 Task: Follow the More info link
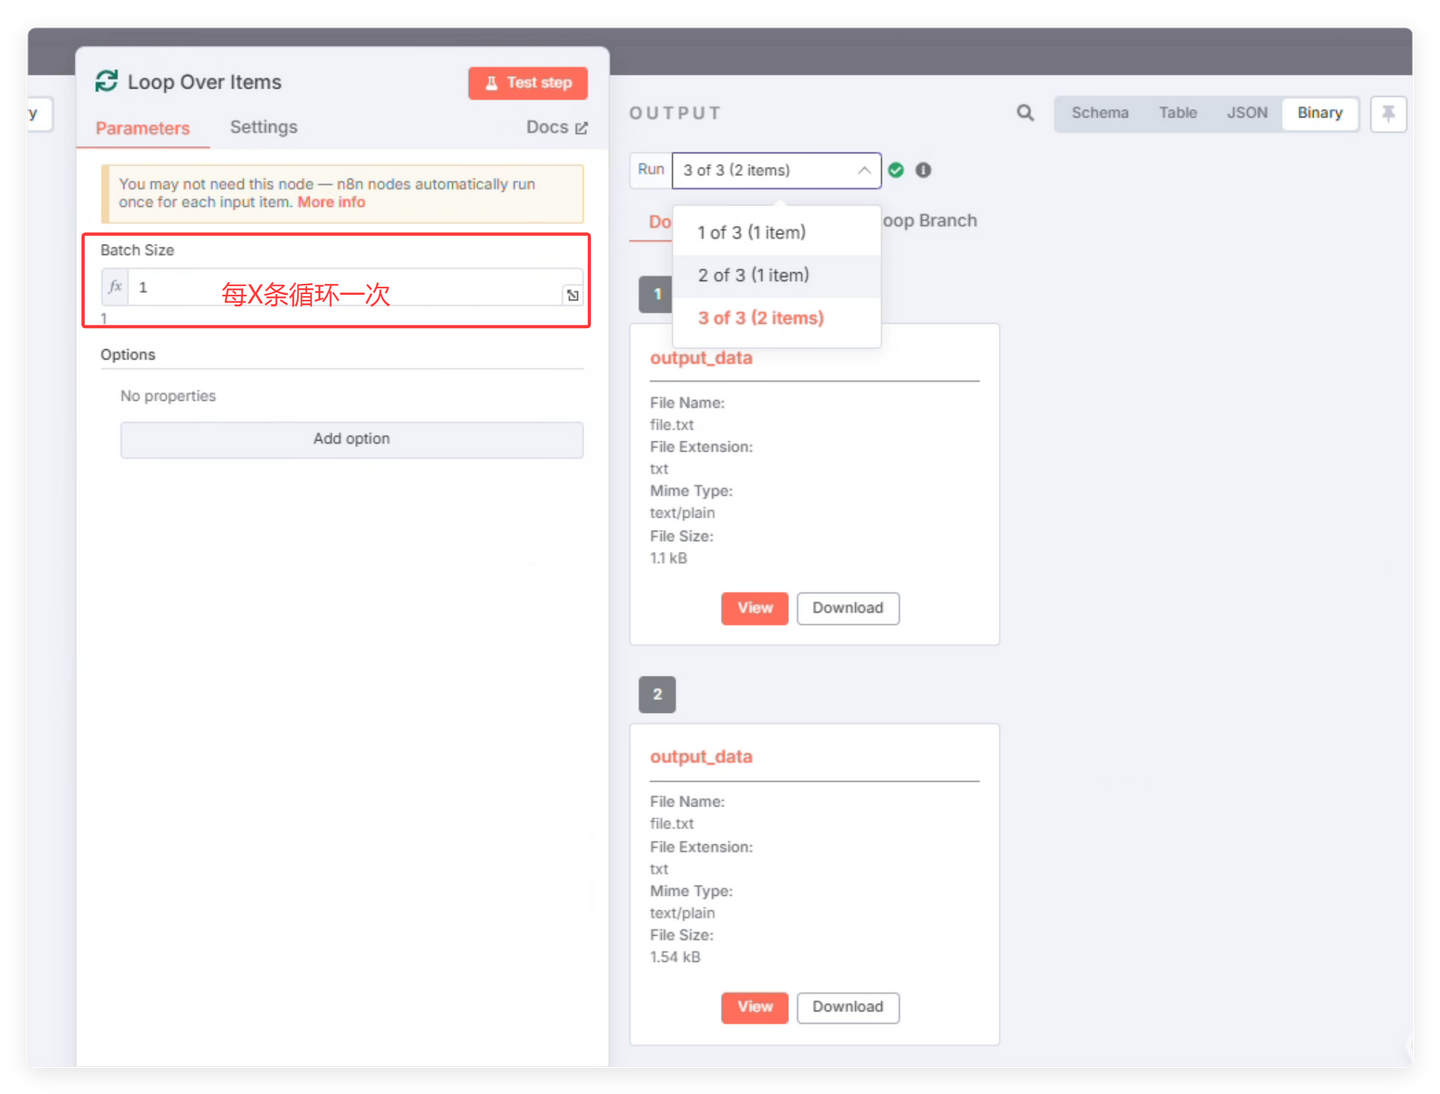tap(331, 202)
